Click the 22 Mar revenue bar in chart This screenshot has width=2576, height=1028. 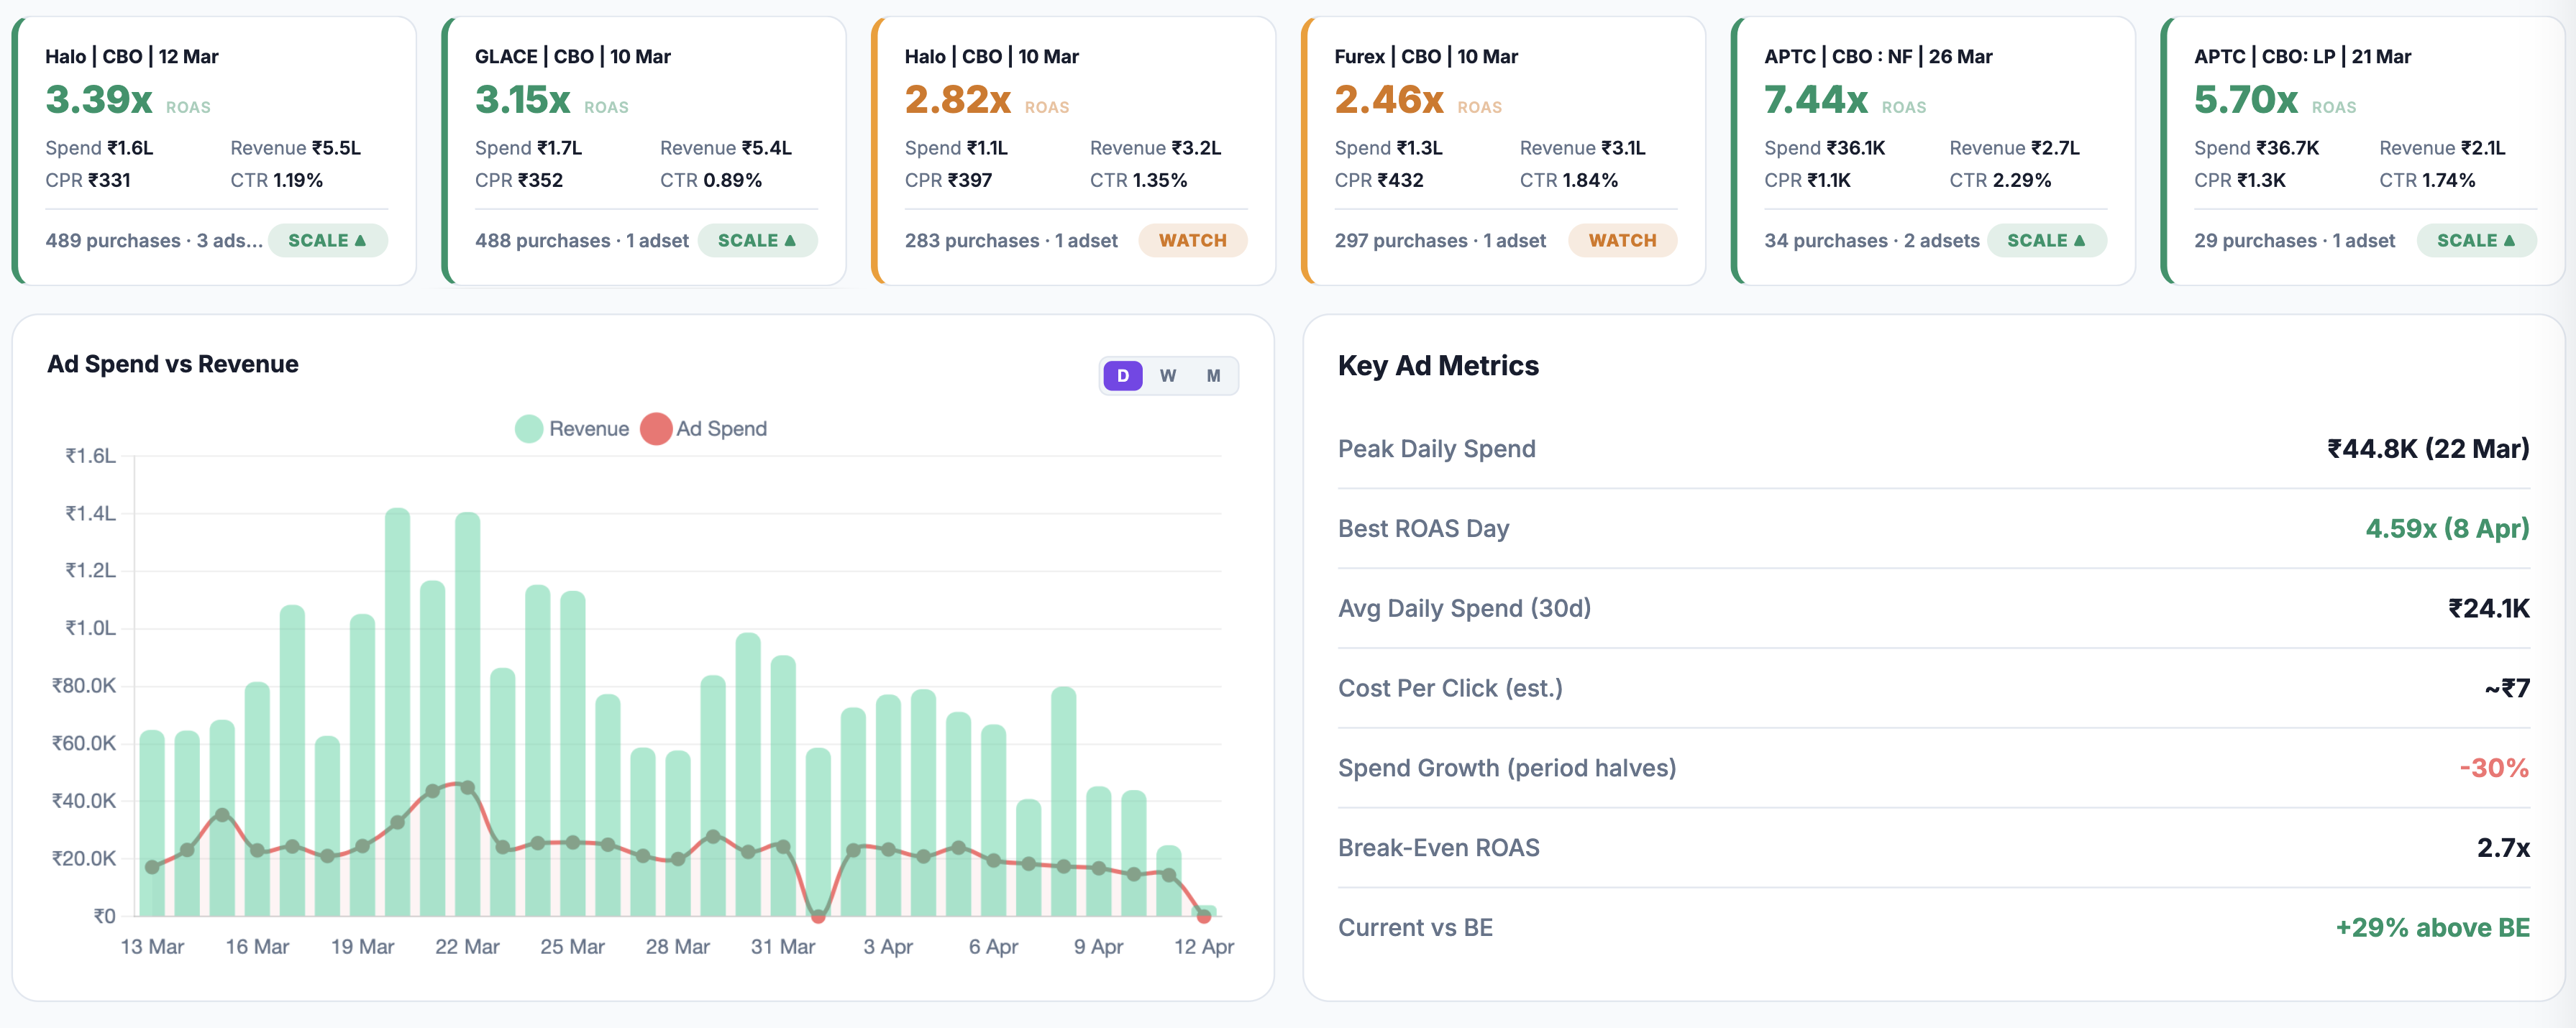[467, 714]
